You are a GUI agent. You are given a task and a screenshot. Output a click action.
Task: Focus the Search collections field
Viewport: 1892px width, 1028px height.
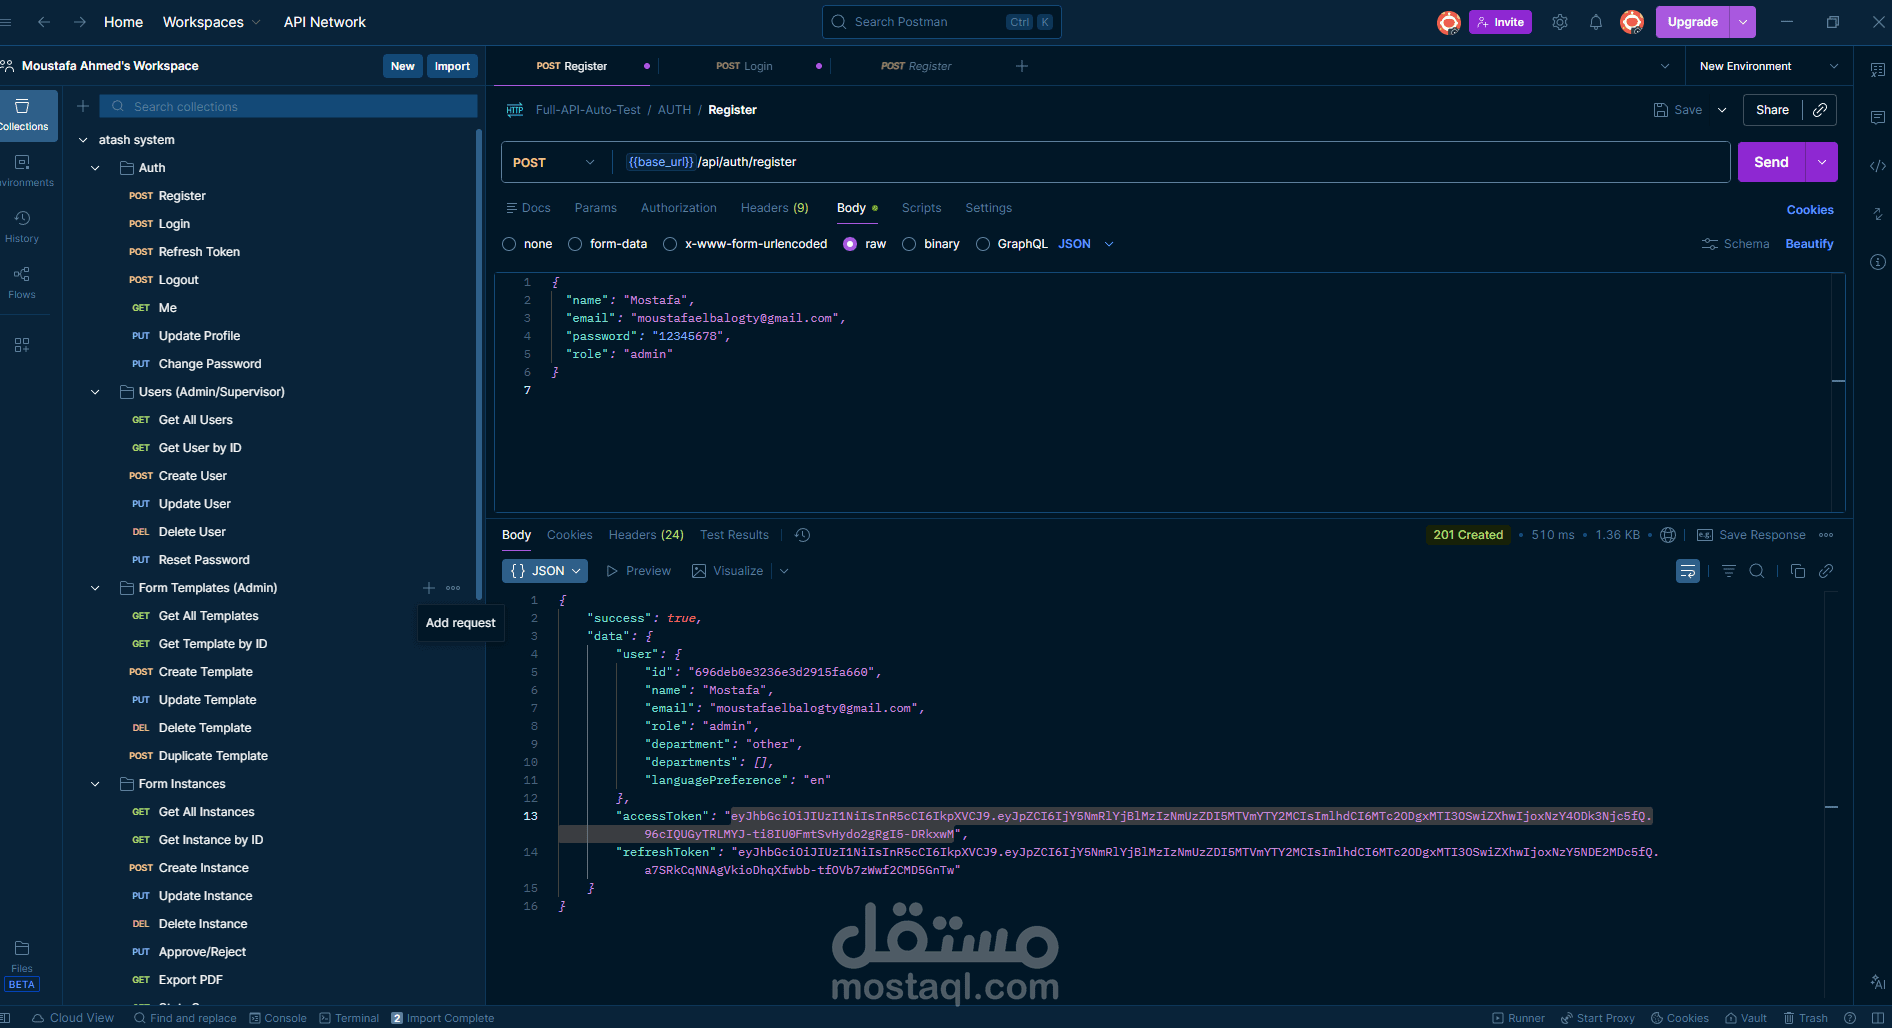click(290, 106)
